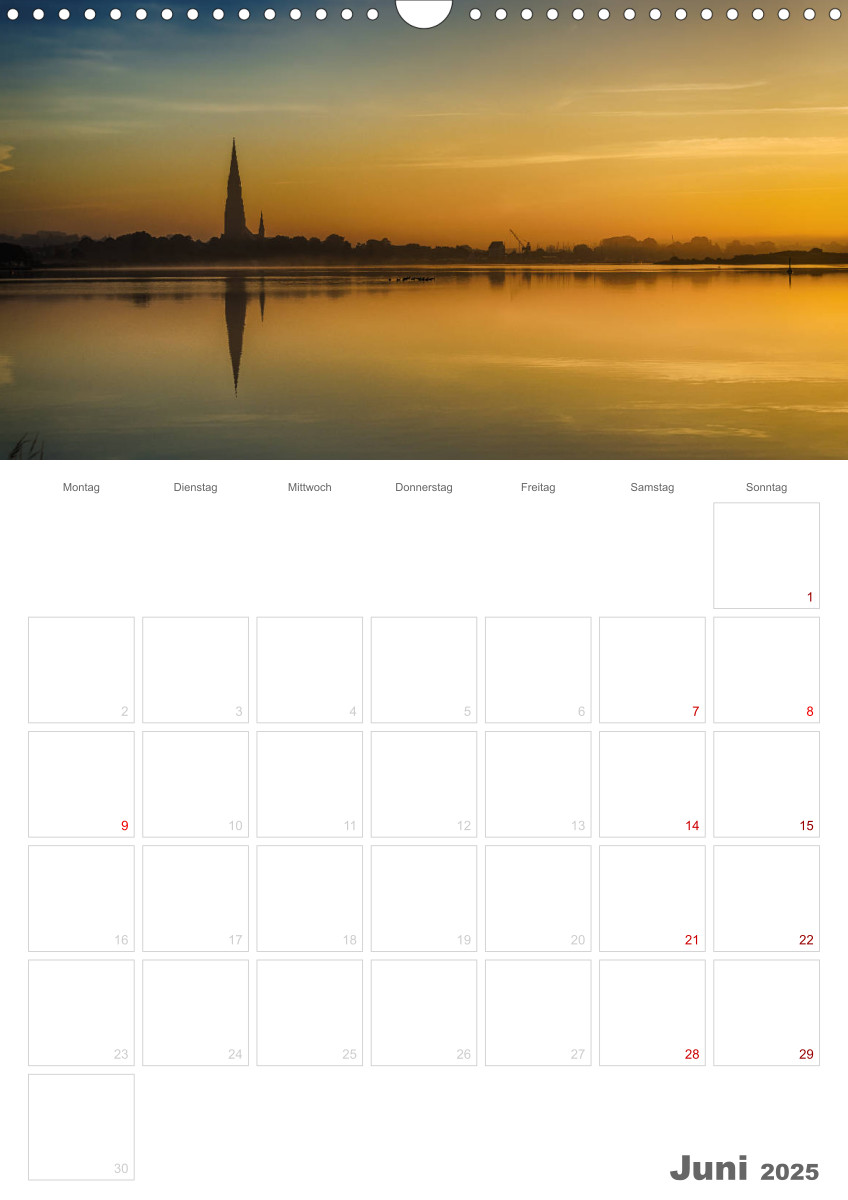Click the Saturday cell numbered 14
The height and width of the screenshot is (1200, 848).
coord(652,784)
